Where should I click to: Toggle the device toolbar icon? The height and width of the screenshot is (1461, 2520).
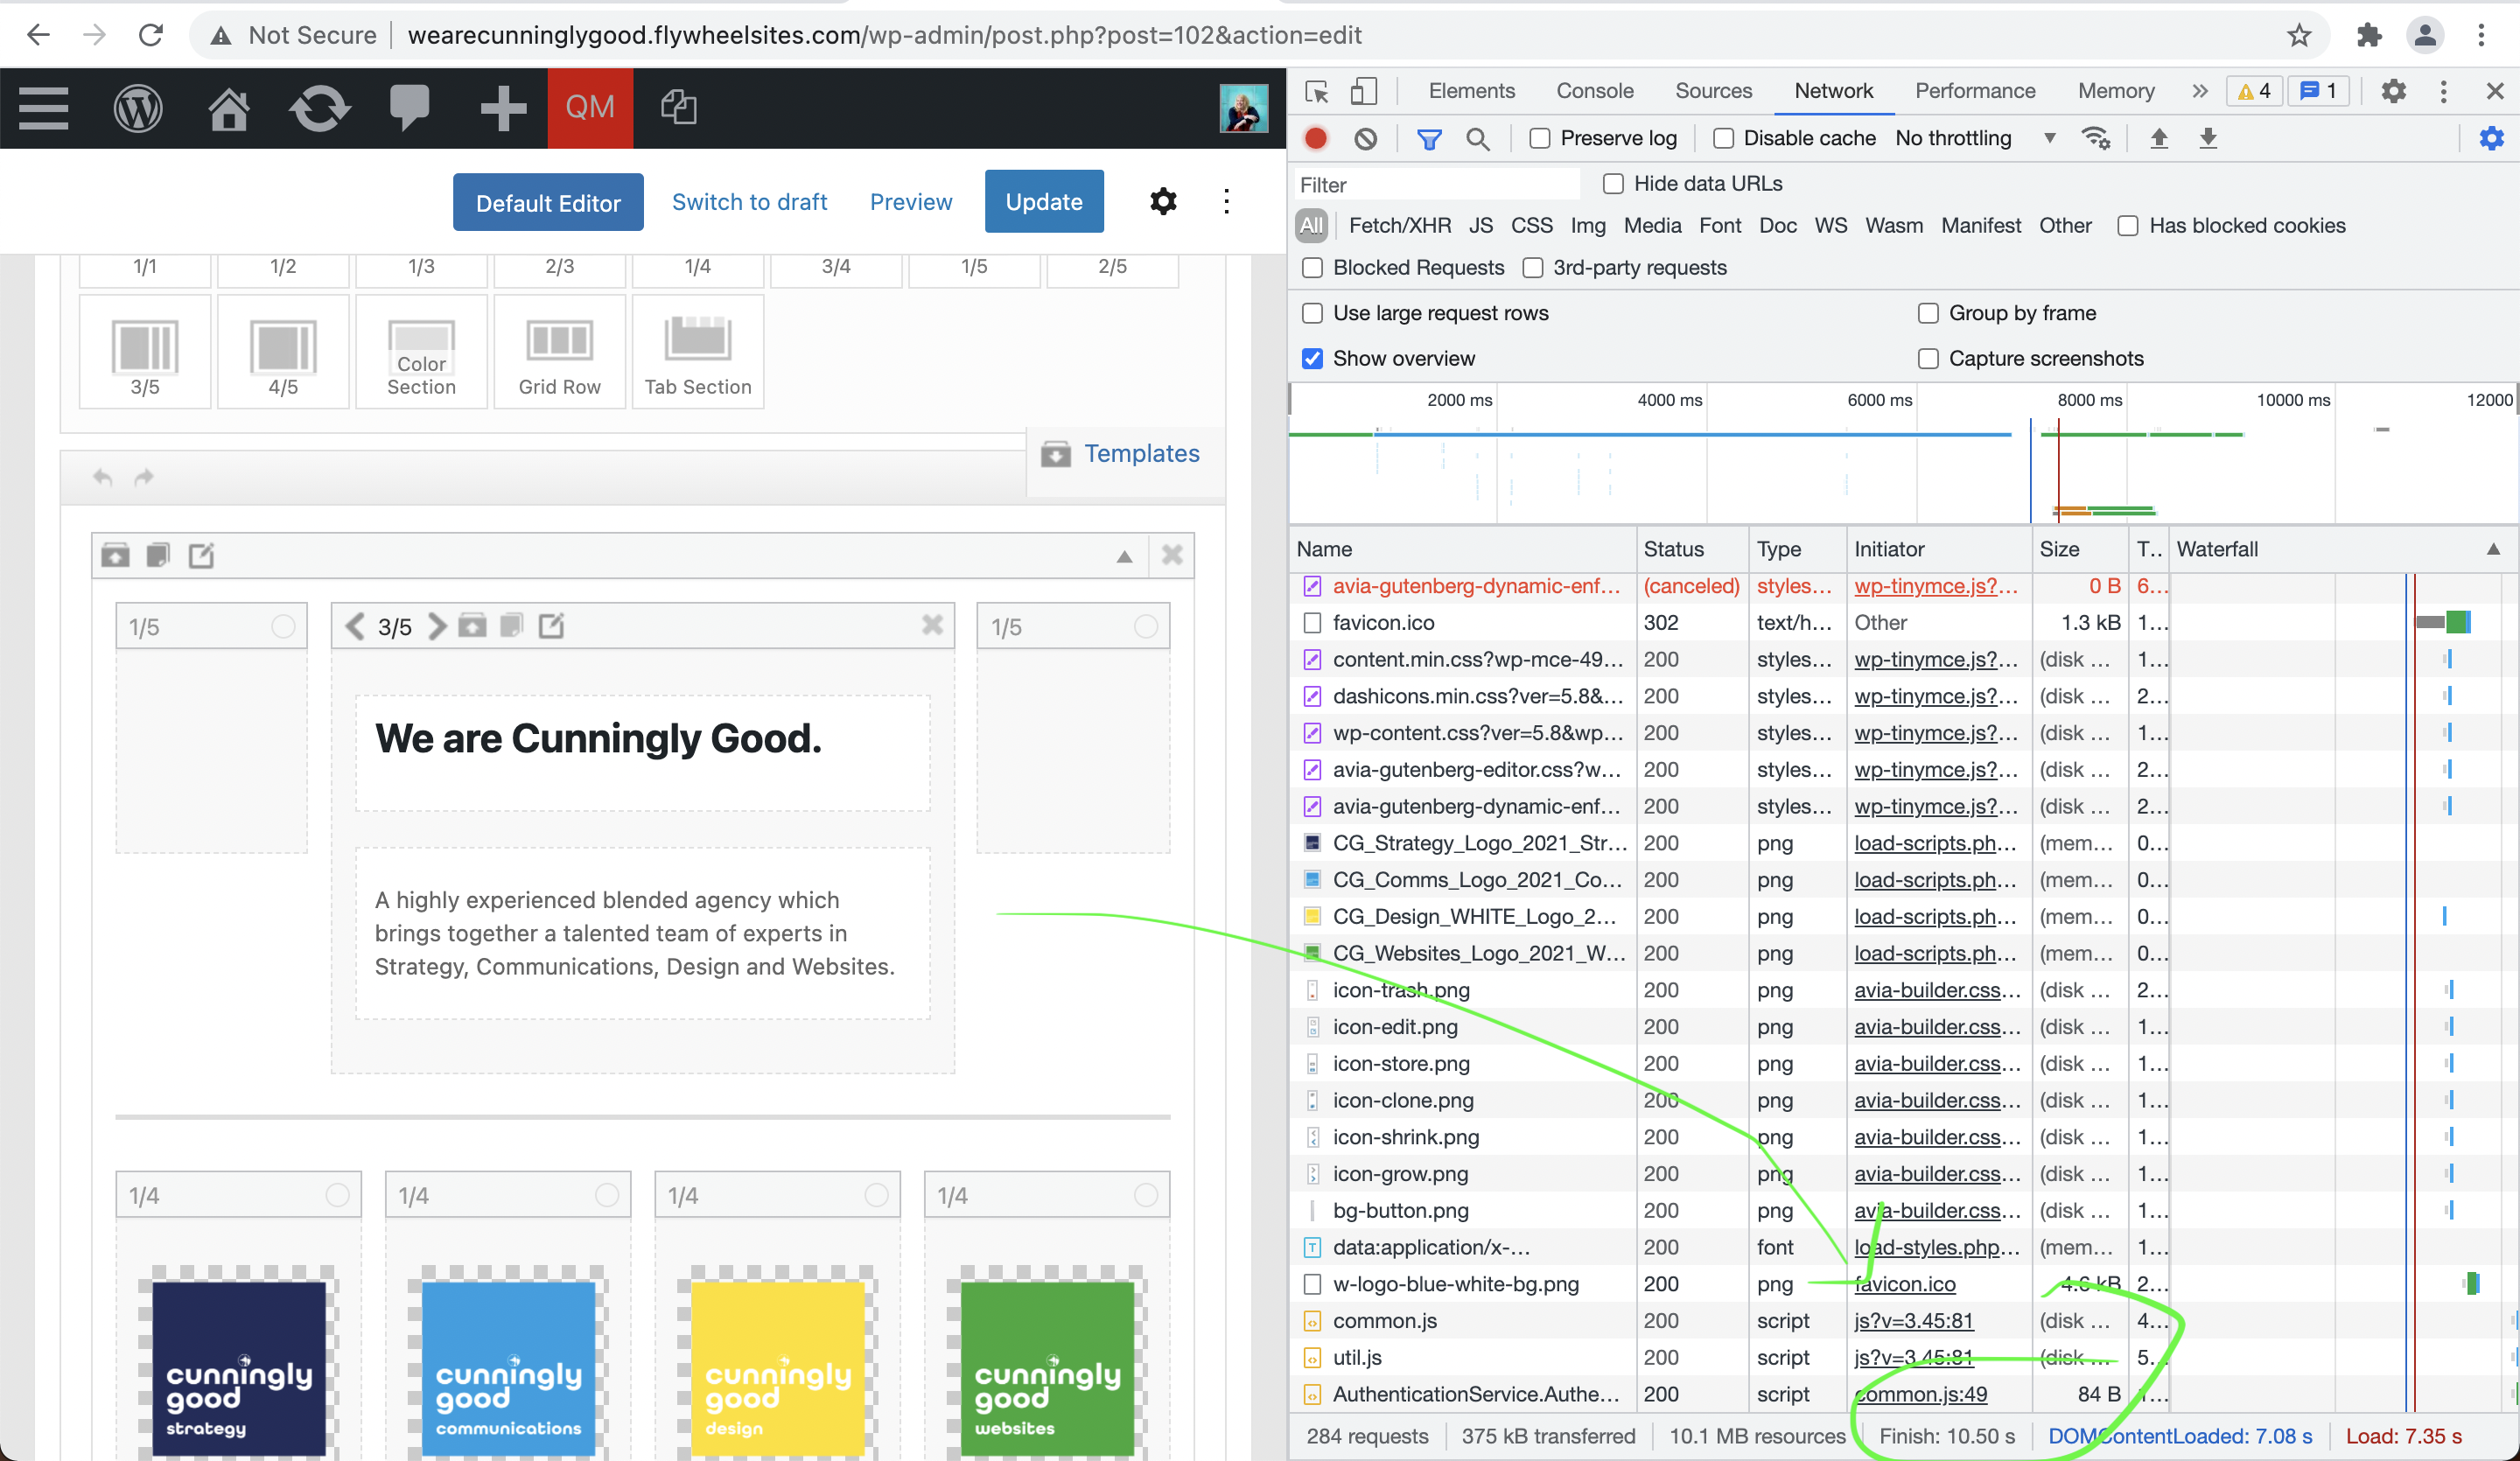(1364, 91)
